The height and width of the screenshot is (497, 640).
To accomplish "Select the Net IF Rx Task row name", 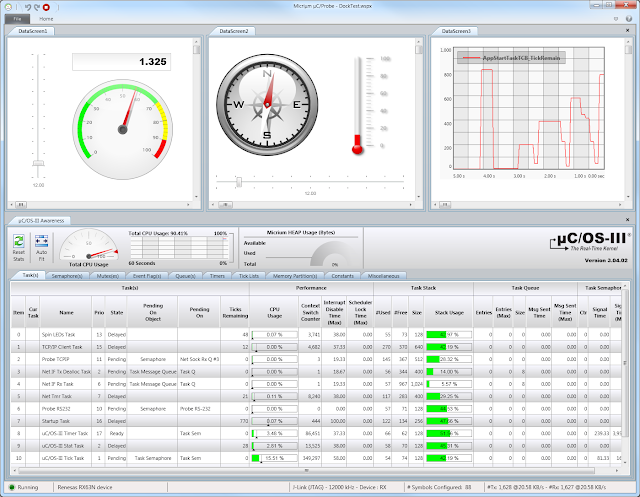I will point(57,384).
